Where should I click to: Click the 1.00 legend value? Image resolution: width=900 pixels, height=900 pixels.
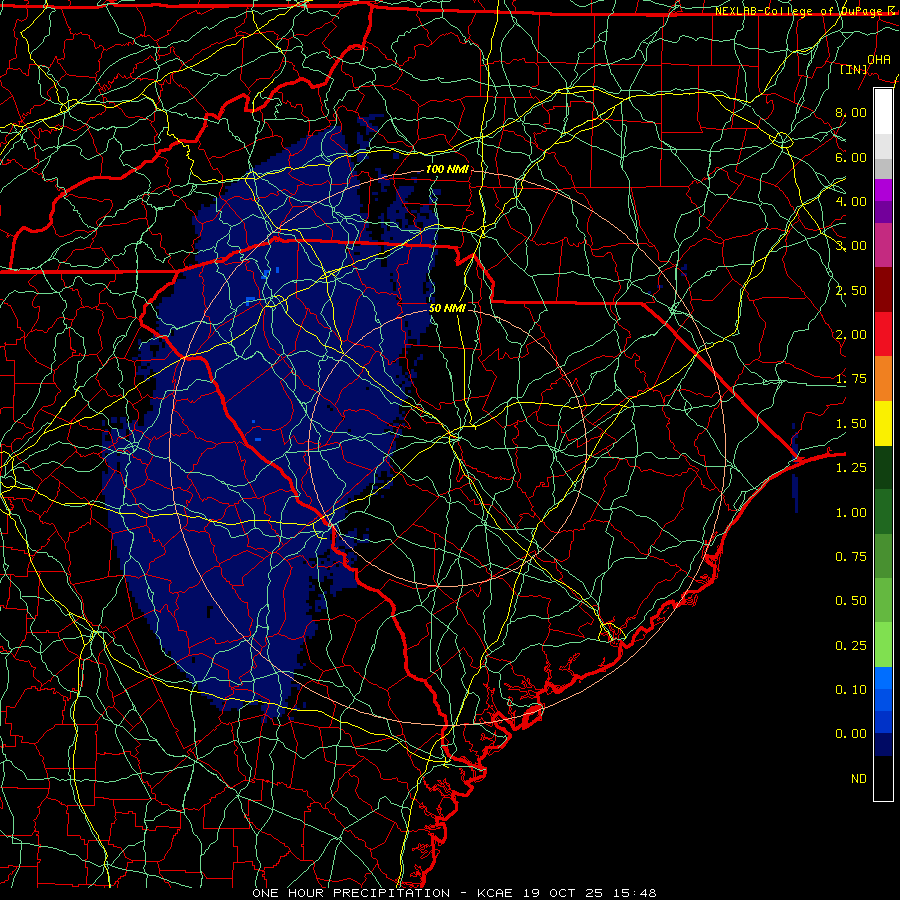[851, 513]
